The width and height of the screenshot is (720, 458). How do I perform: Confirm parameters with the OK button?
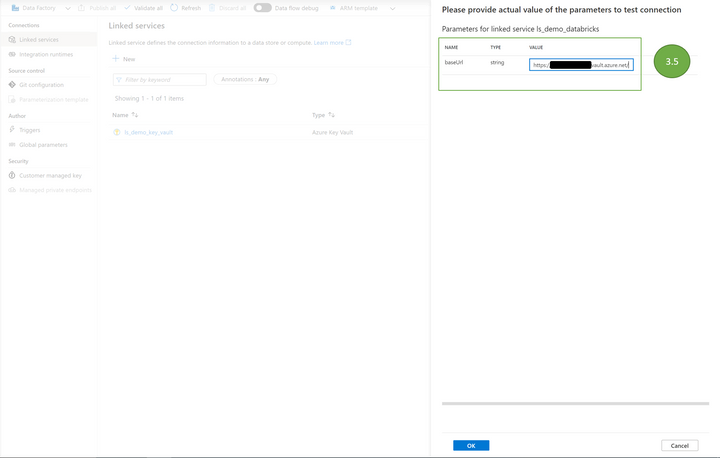pos(471,446)
